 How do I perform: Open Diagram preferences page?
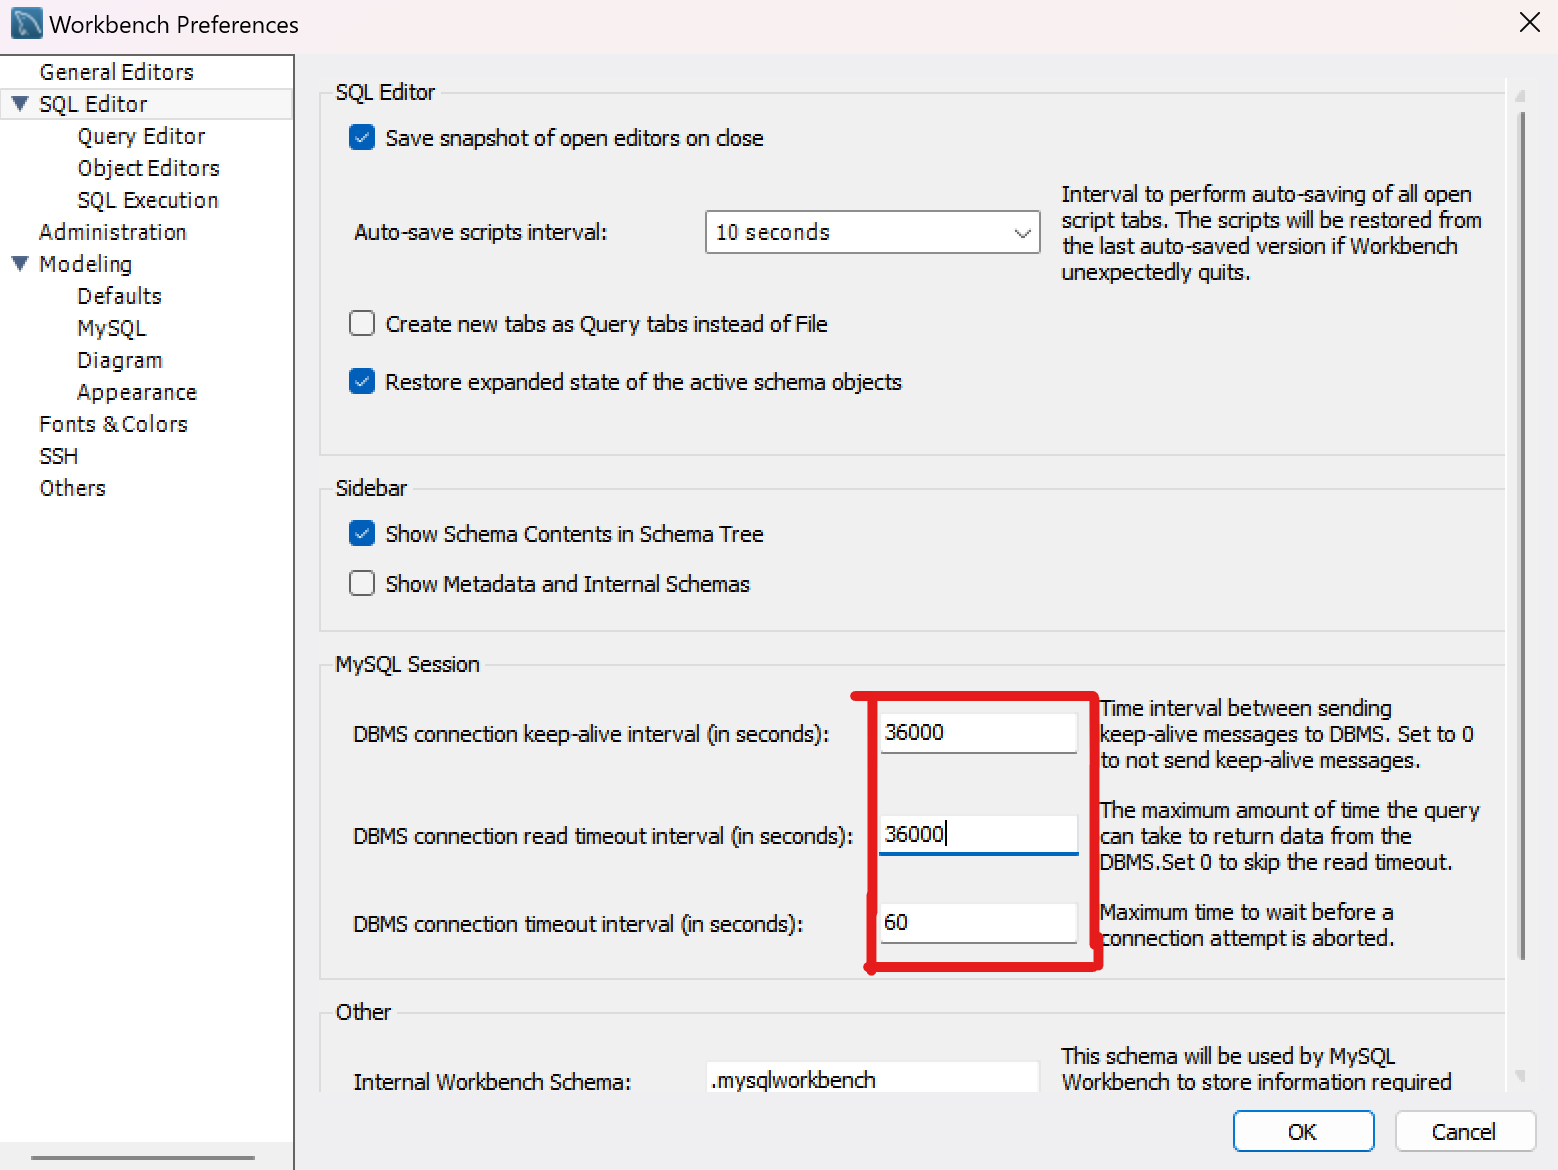click(x=120, y=360)
